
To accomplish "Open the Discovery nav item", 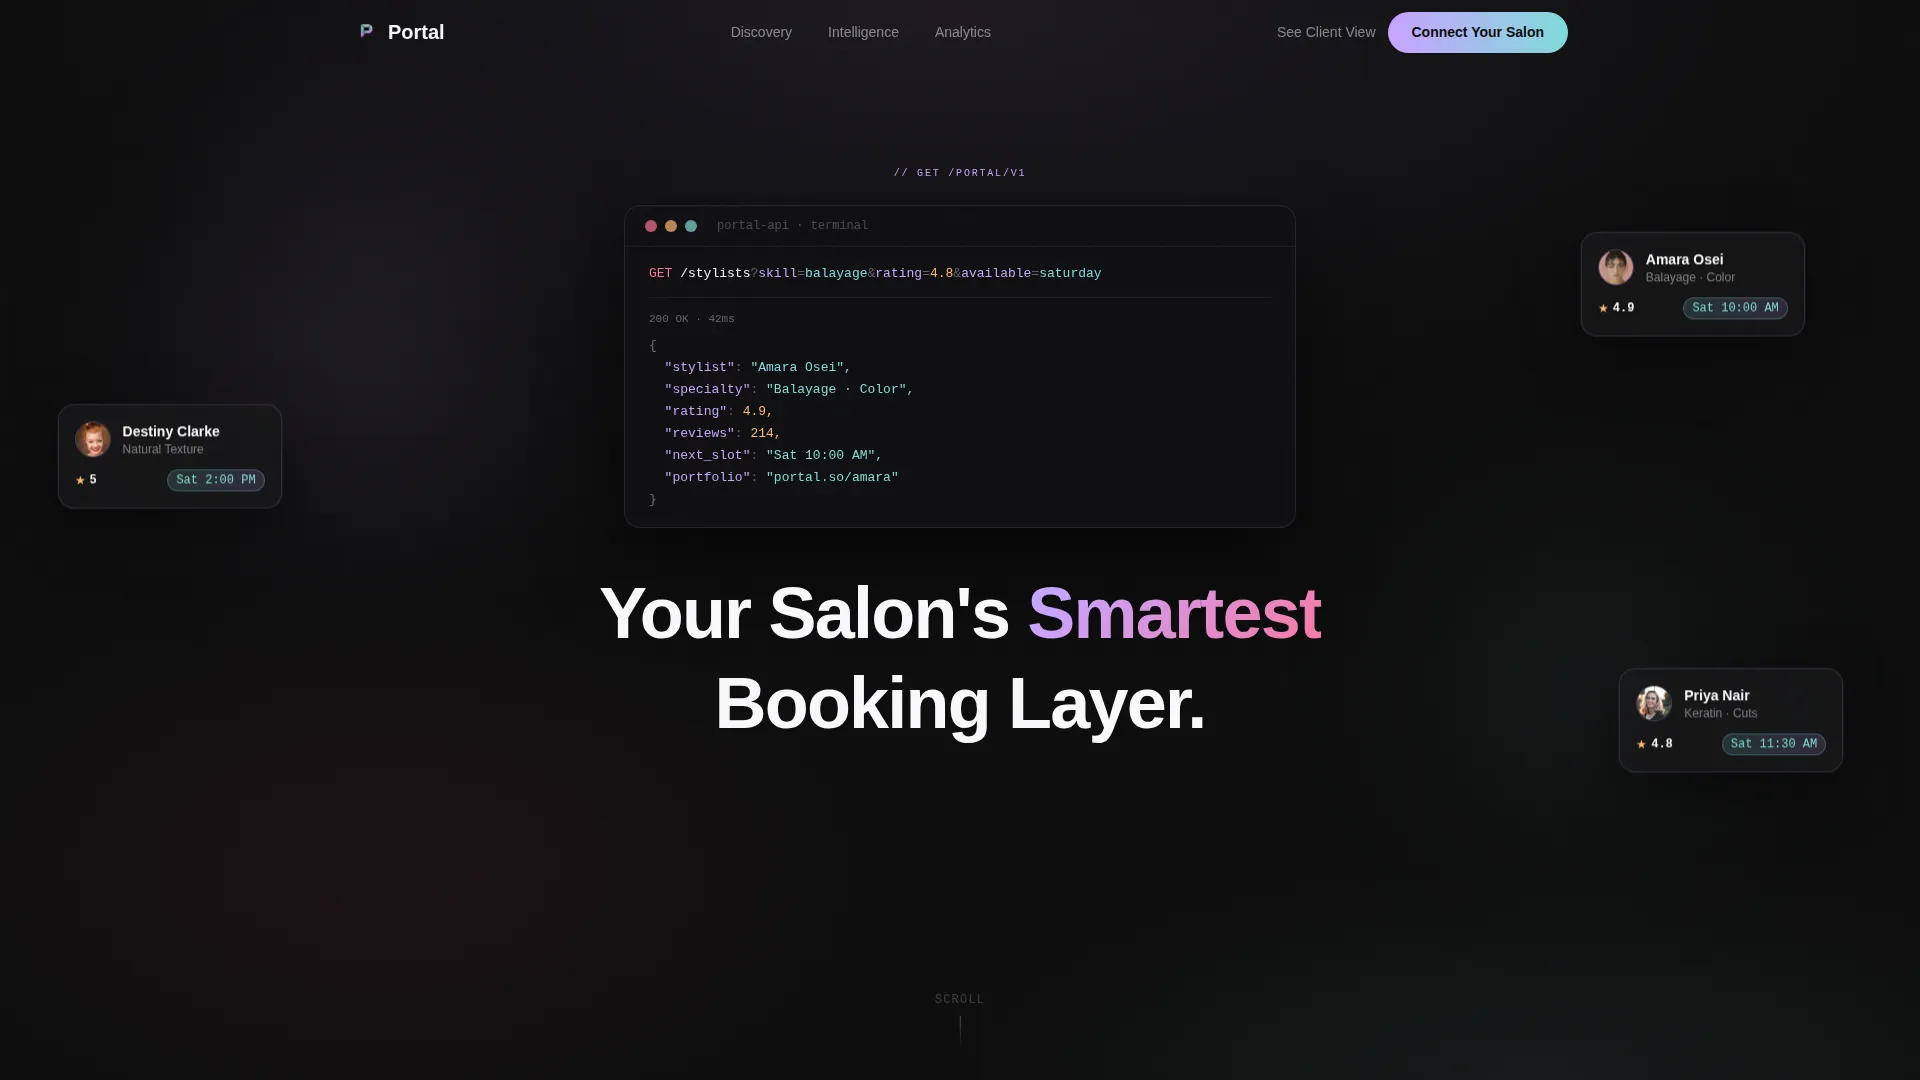I will pyautogui.click(x=761, y=32).
